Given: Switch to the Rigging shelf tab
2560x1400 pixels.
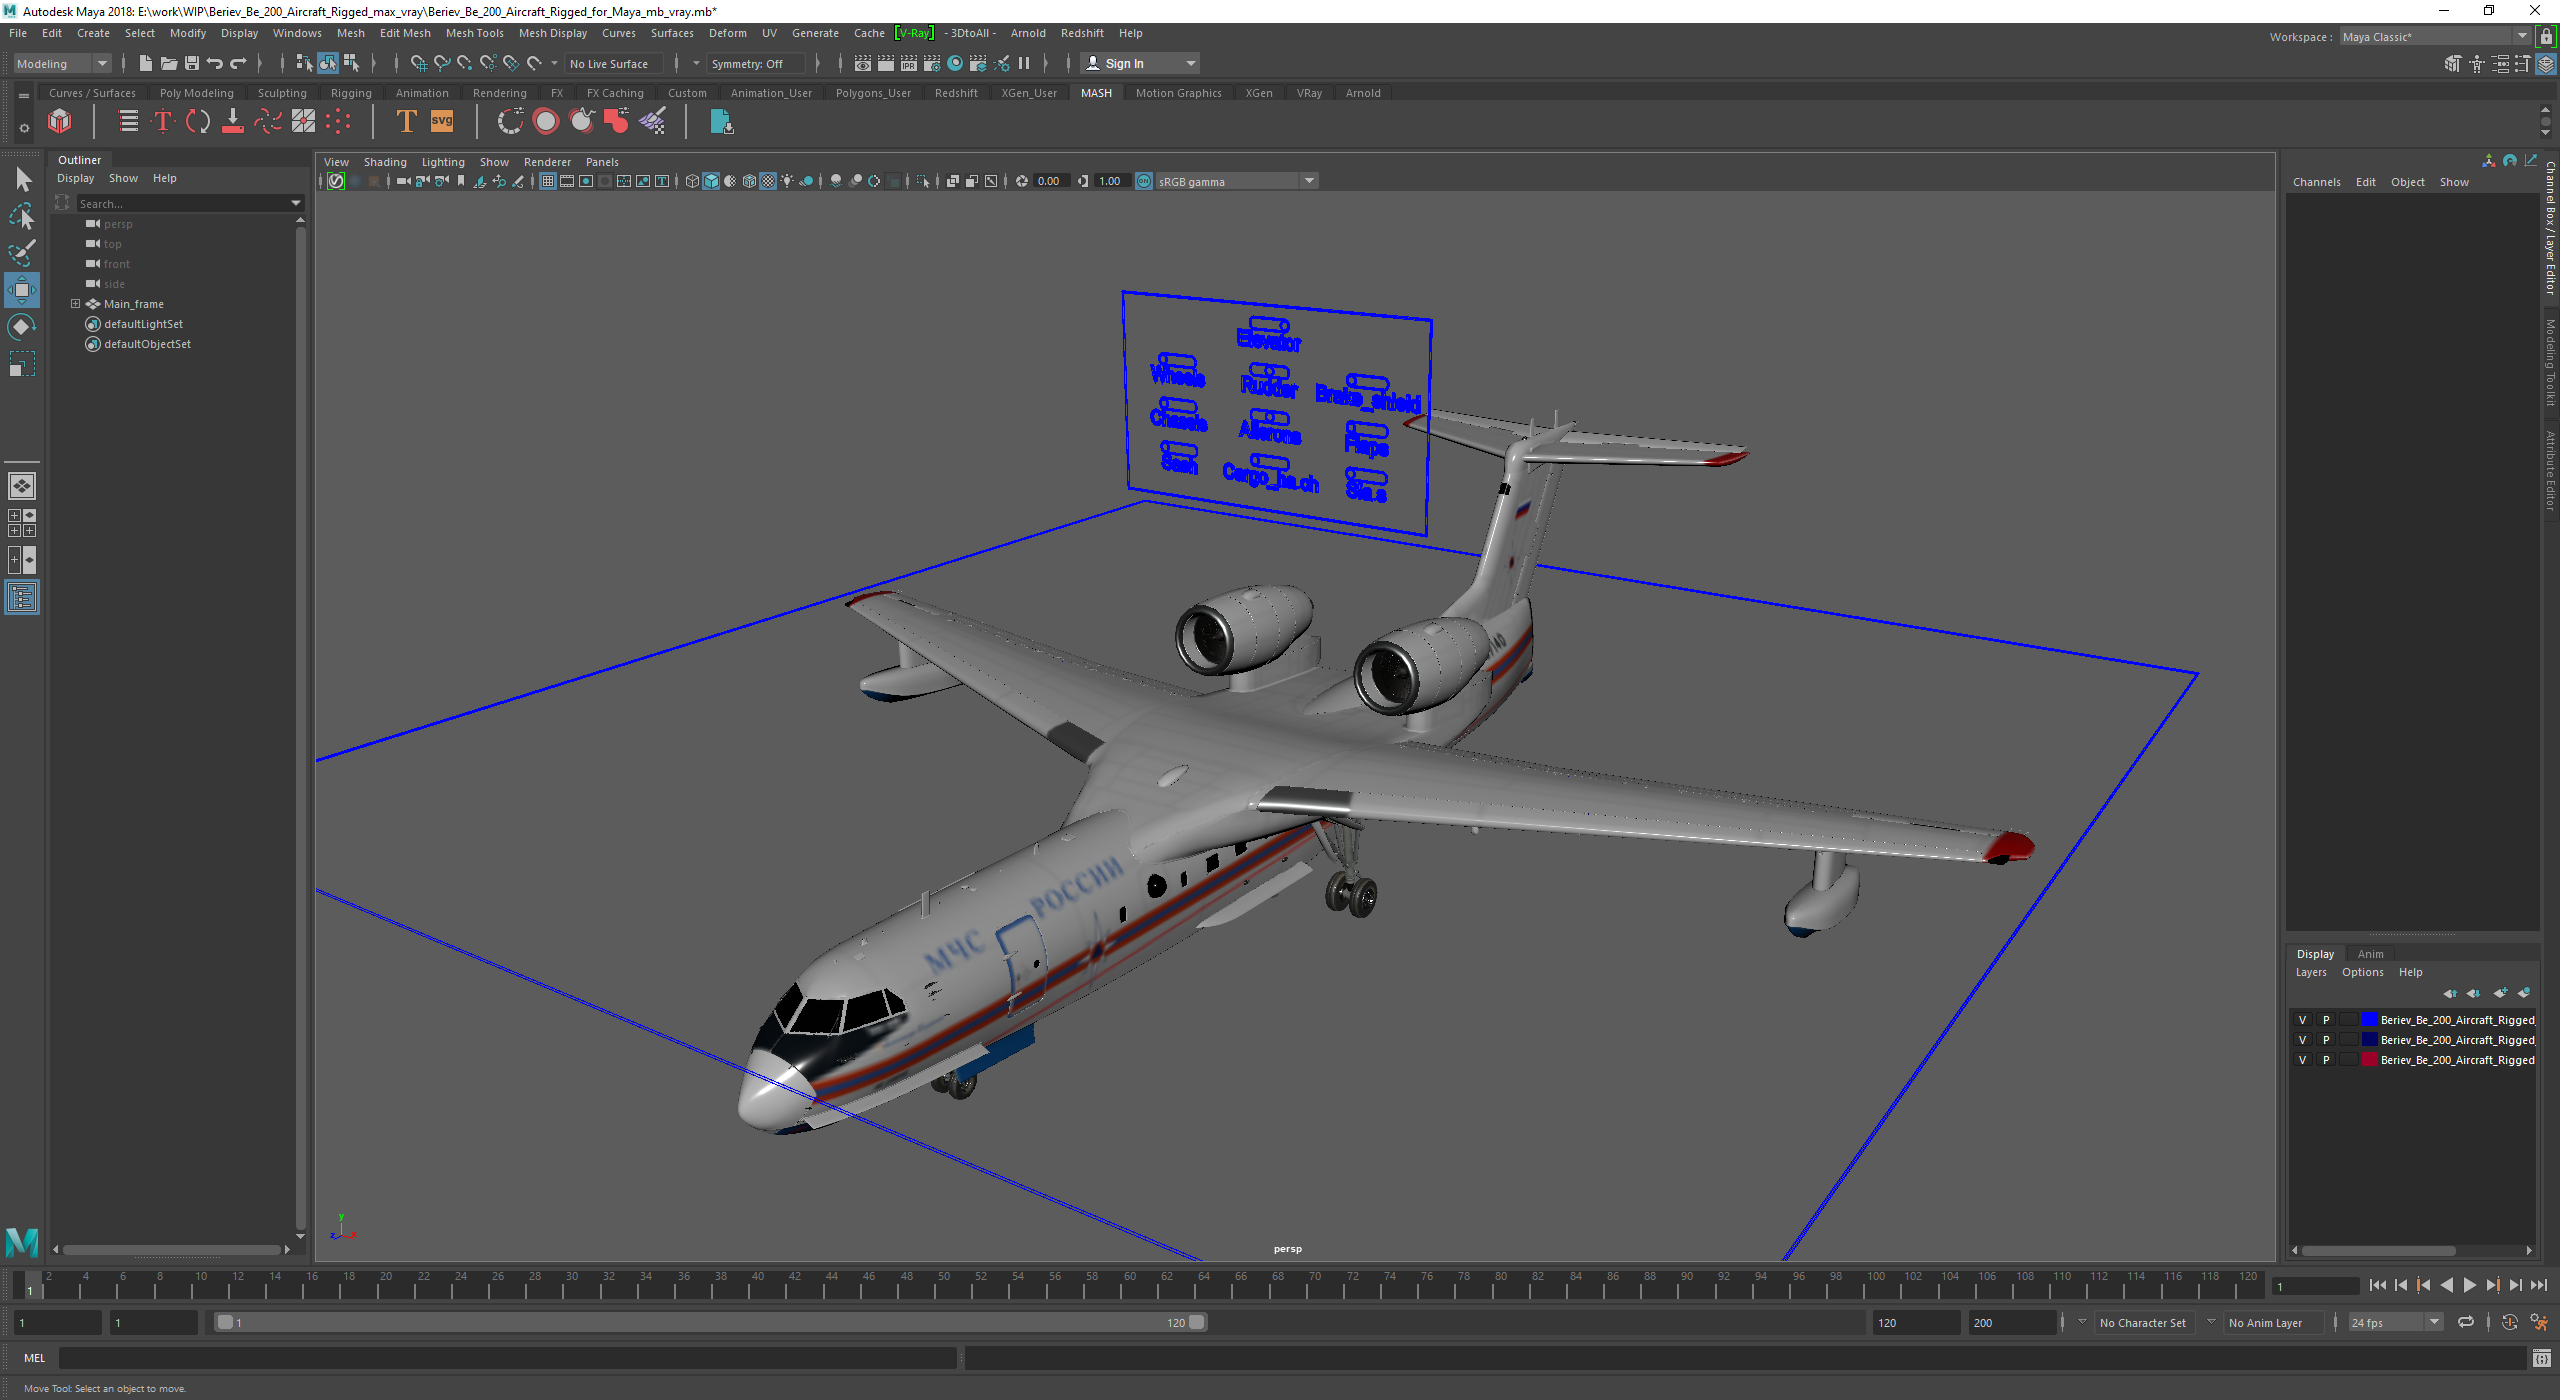Looking at the screenshot, I should click(x=351, y=93).
